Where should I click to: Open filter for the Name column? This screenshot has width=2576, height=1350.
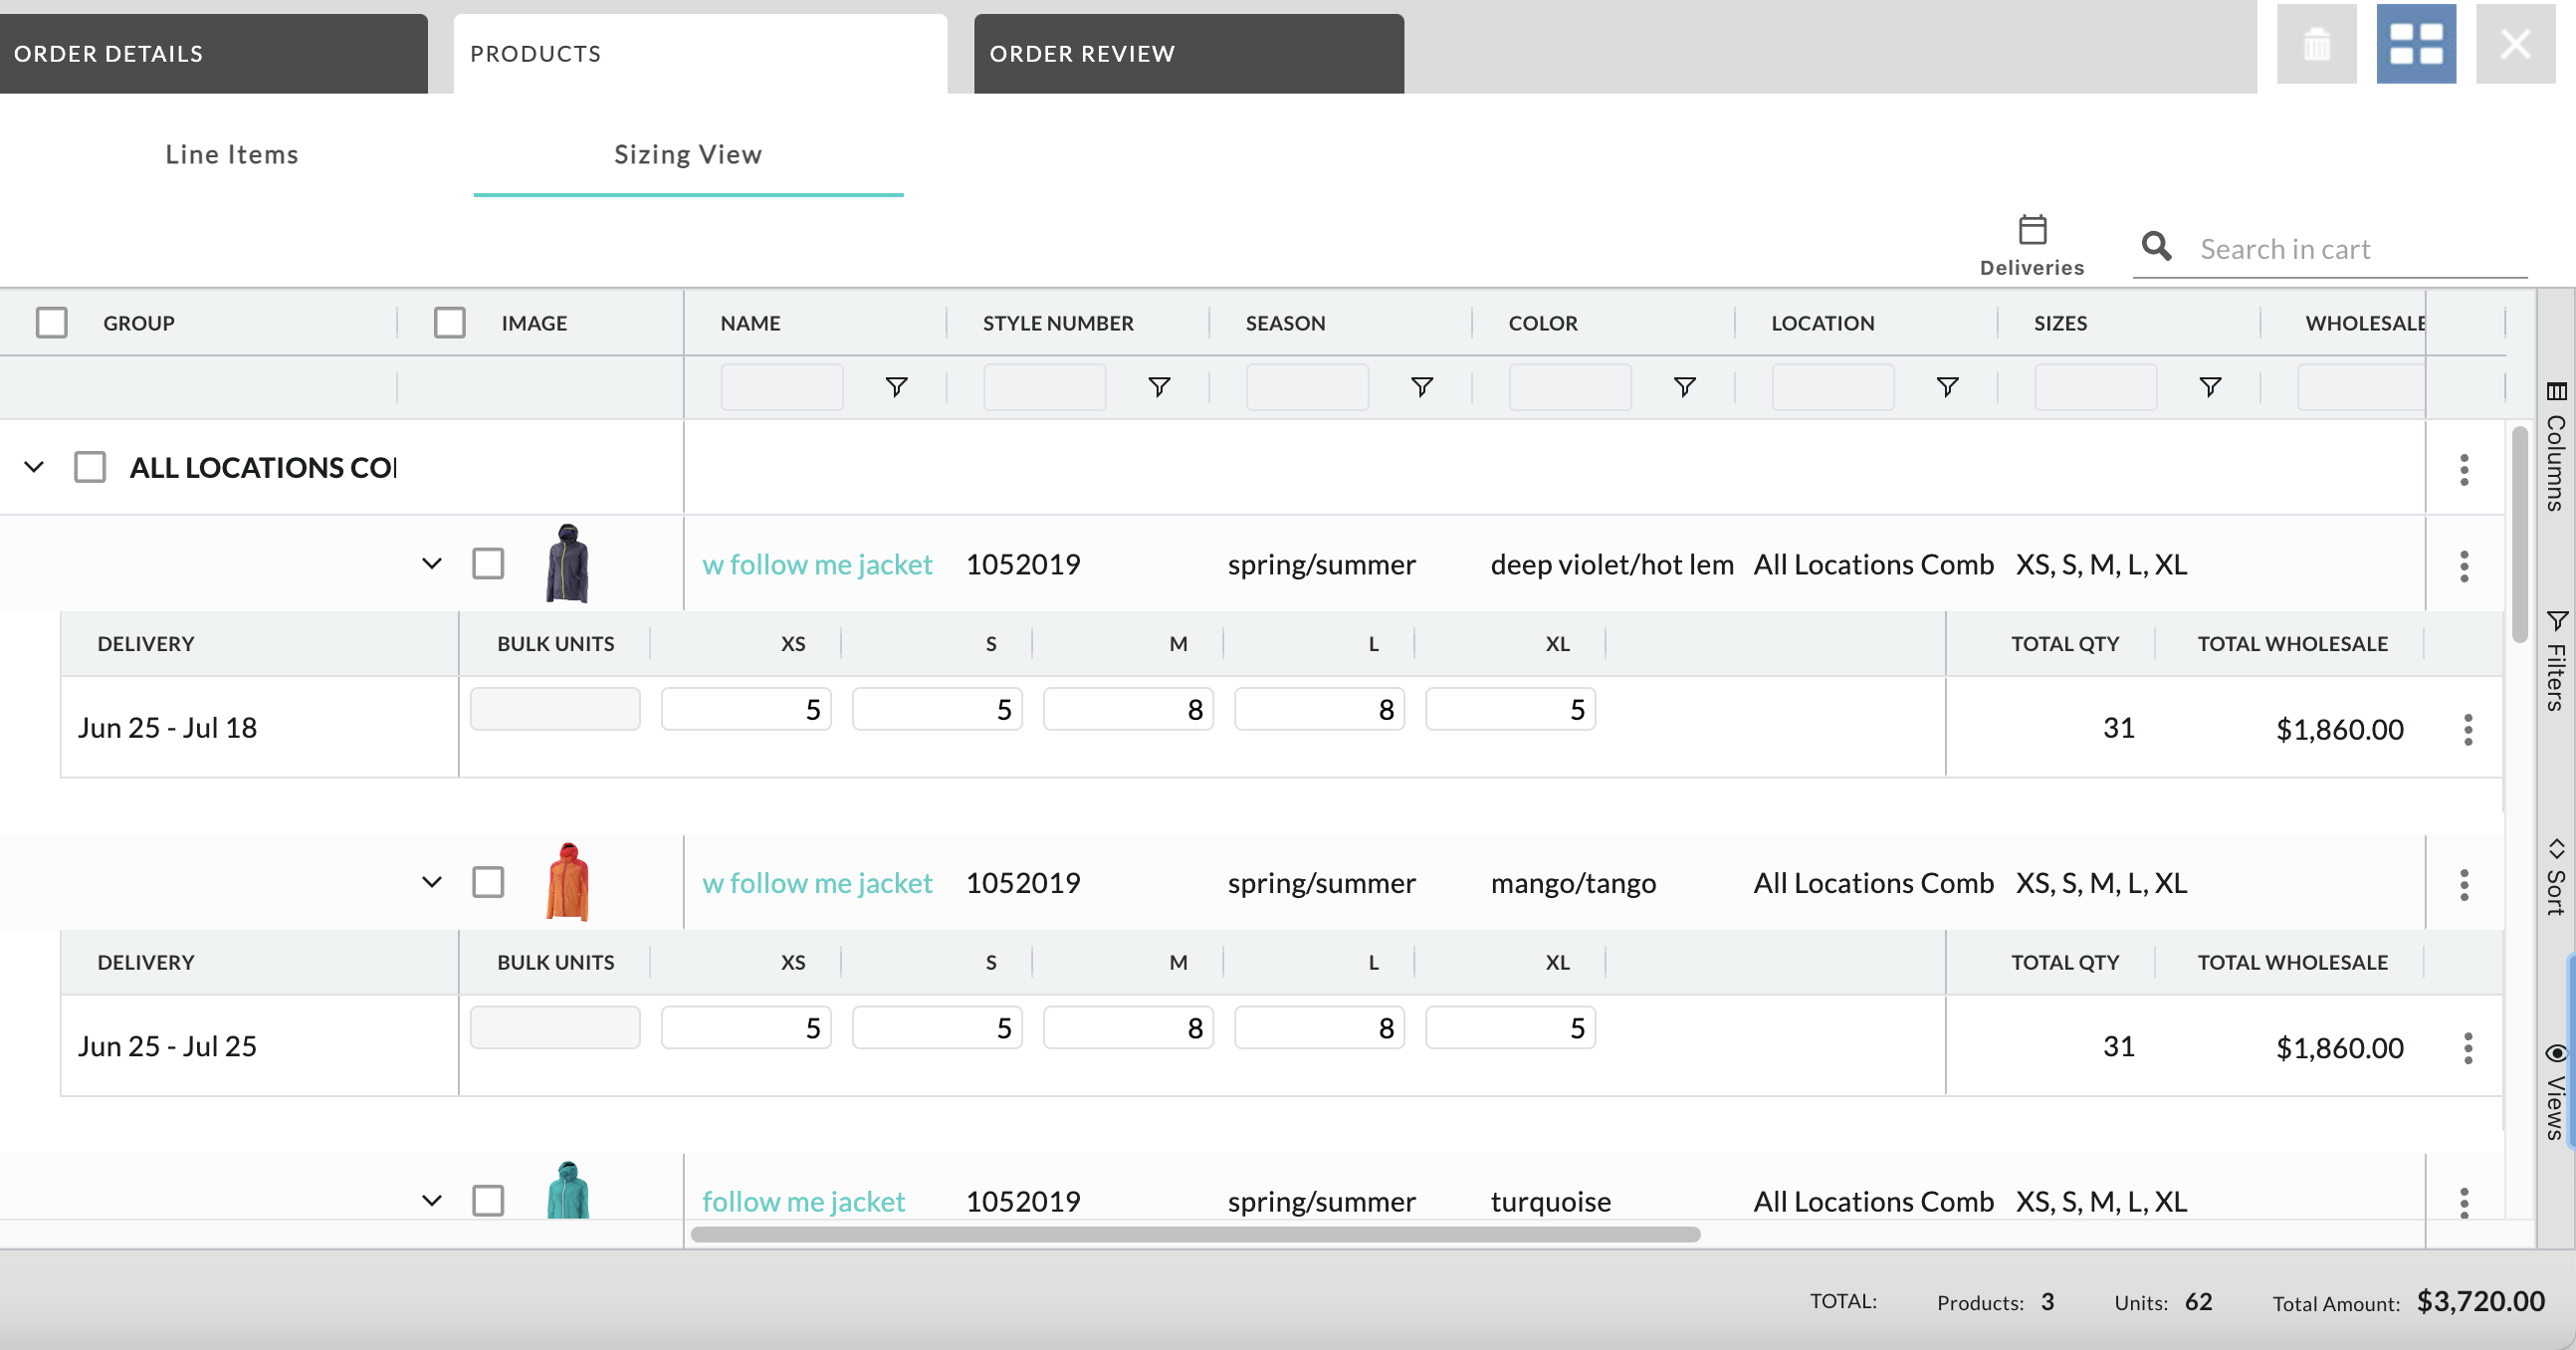tap(896, 387)
